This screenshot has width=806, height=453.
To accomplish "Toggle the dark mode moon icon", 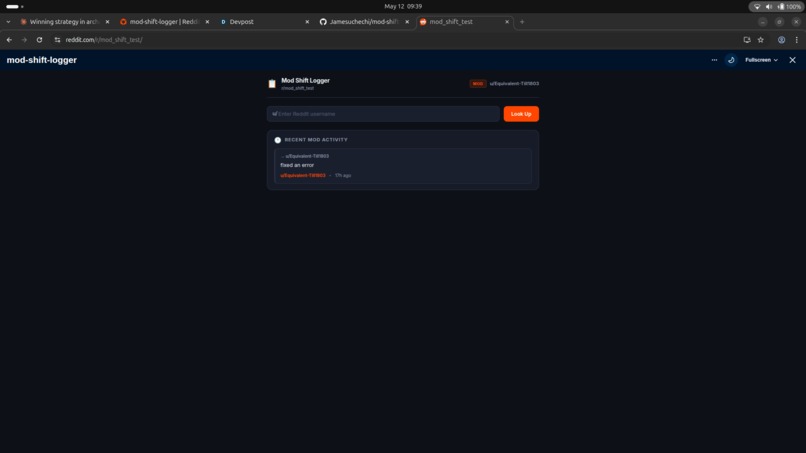I will (731, 60).
